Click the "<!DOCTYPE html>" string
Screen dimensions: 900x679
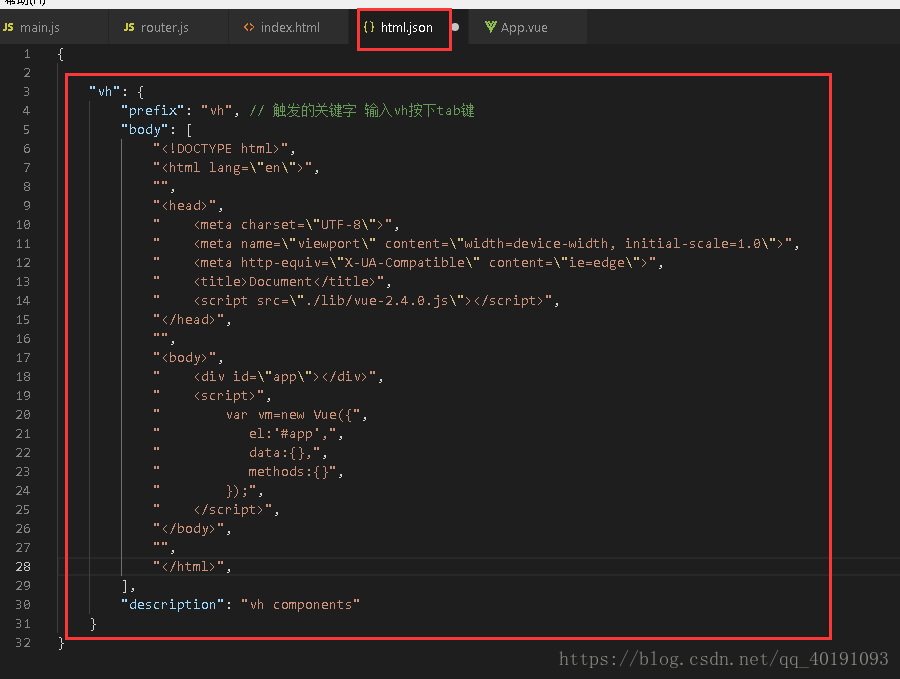click(x=220, y=149)
